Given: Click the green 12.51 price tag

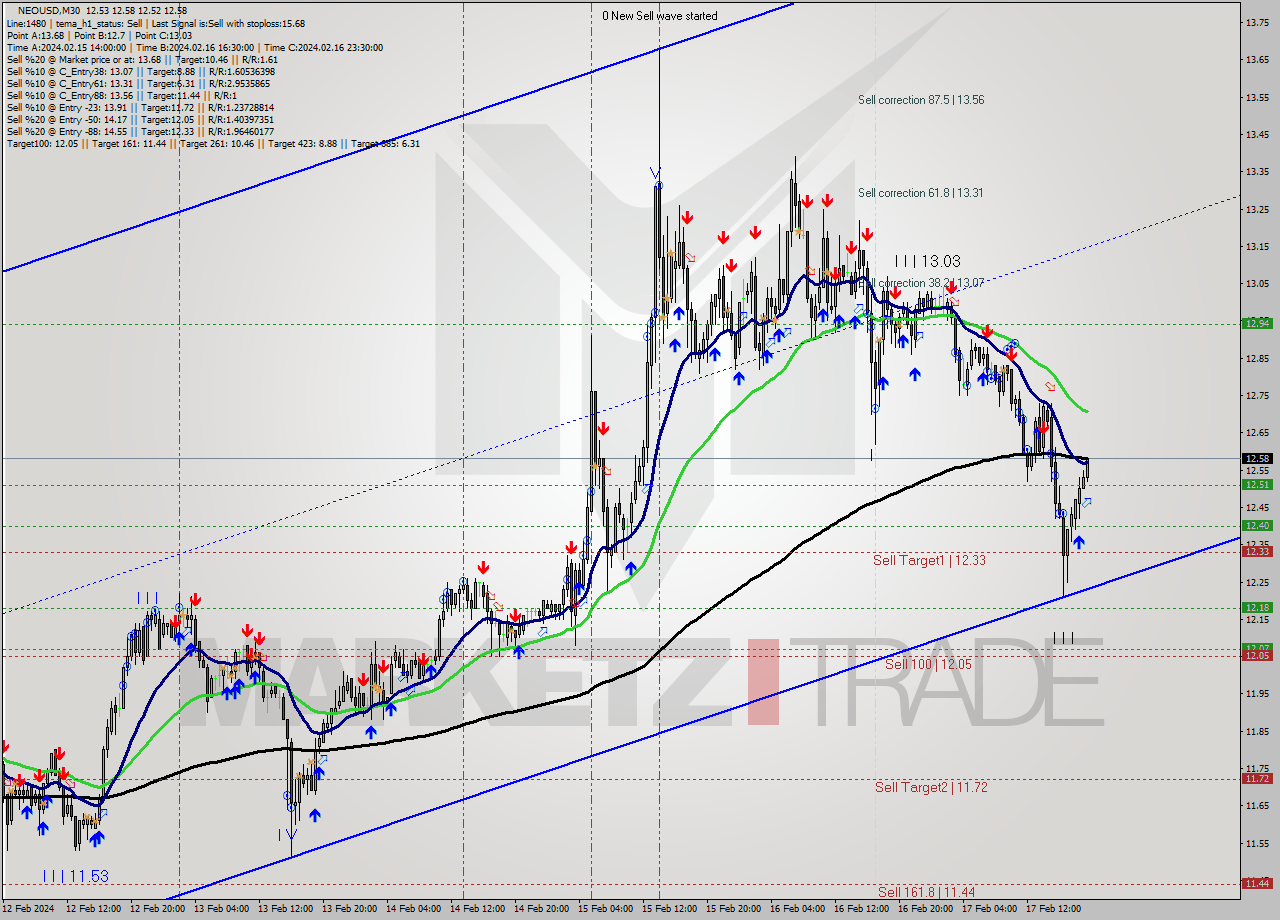Looking at the screenshot, I should 1257,484.
